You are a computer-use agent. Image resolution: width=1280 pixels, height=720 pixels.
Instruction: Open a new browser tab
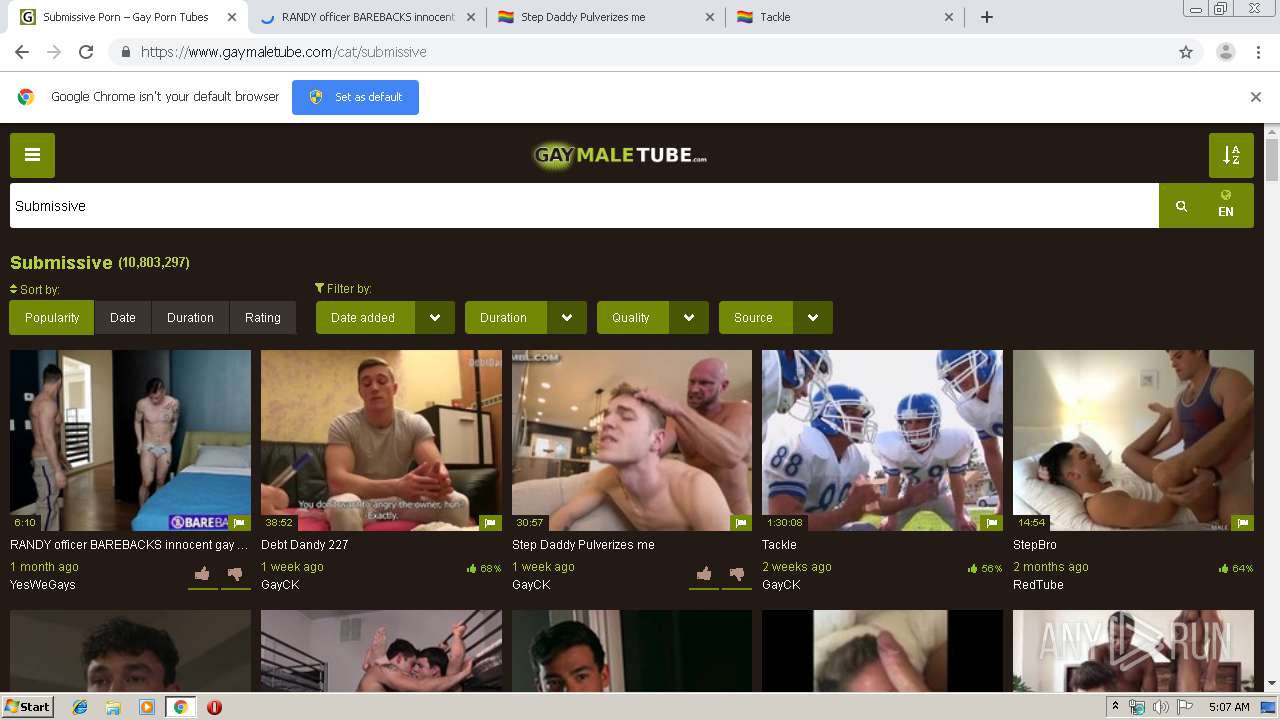[x=987, y=17]
